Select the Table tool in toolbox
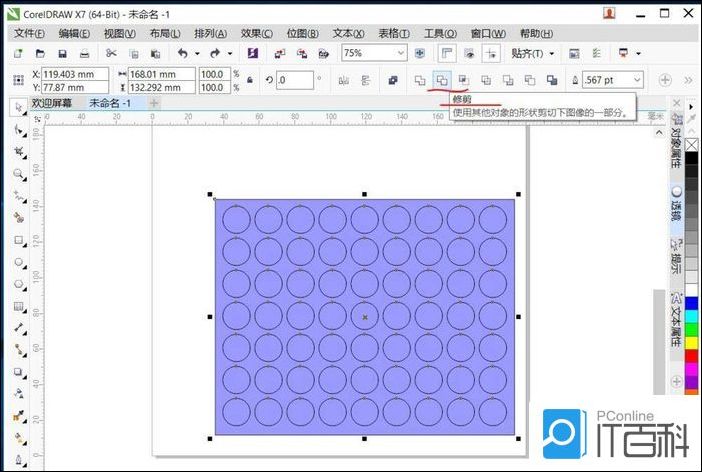 point(19,306)
